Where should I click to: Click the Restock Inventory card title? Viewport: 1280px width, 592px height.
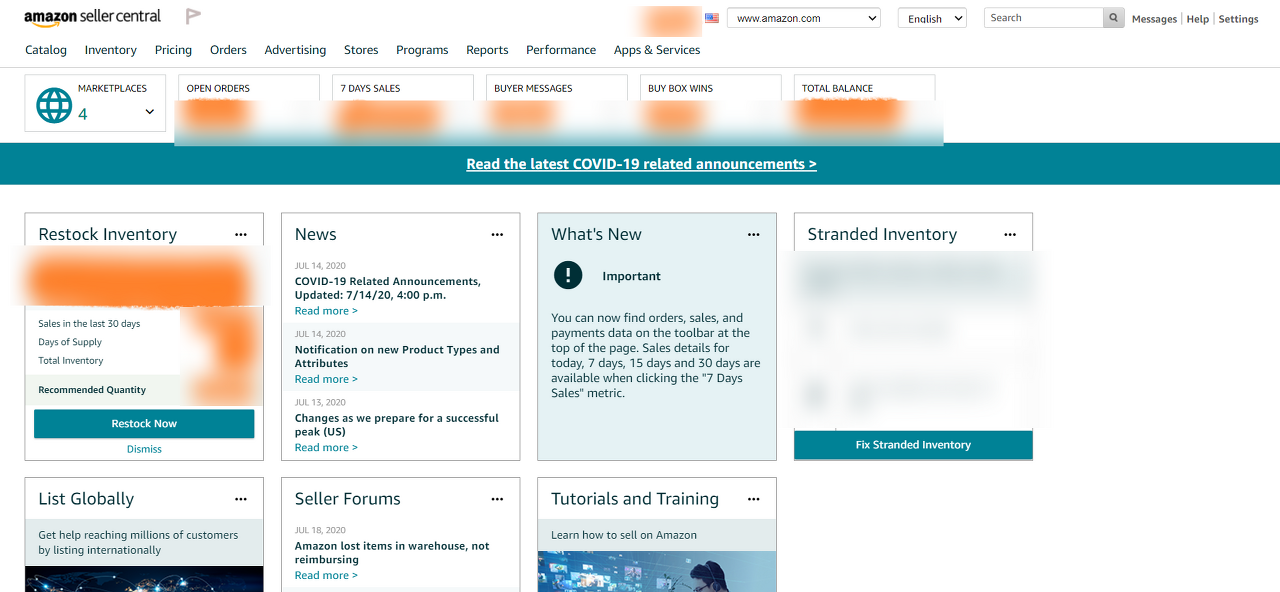108,234
